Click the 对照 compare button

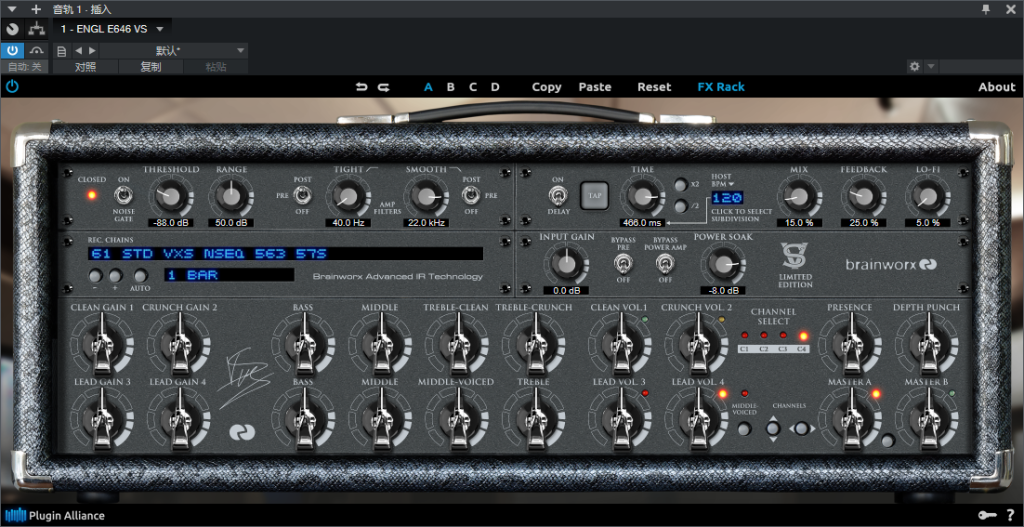coord(86,67)
